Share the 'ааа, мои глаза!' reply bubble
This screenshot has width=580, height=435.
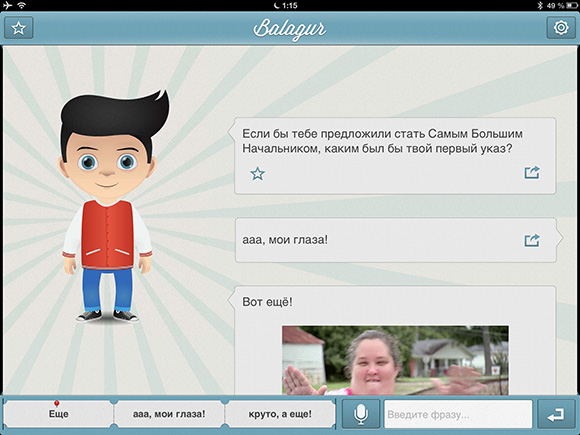(x=532, y=240)
